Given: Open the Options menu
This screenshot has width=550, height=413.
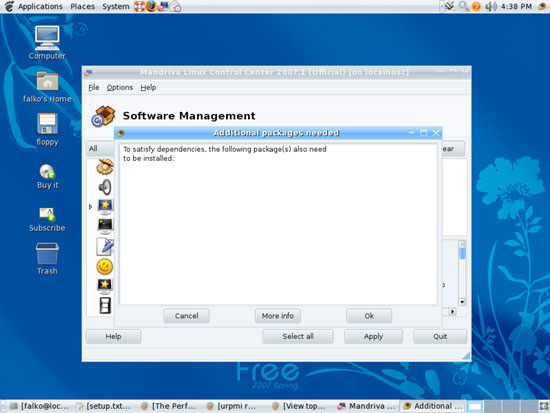Looking at the screenshot, I should pos(120,87).
